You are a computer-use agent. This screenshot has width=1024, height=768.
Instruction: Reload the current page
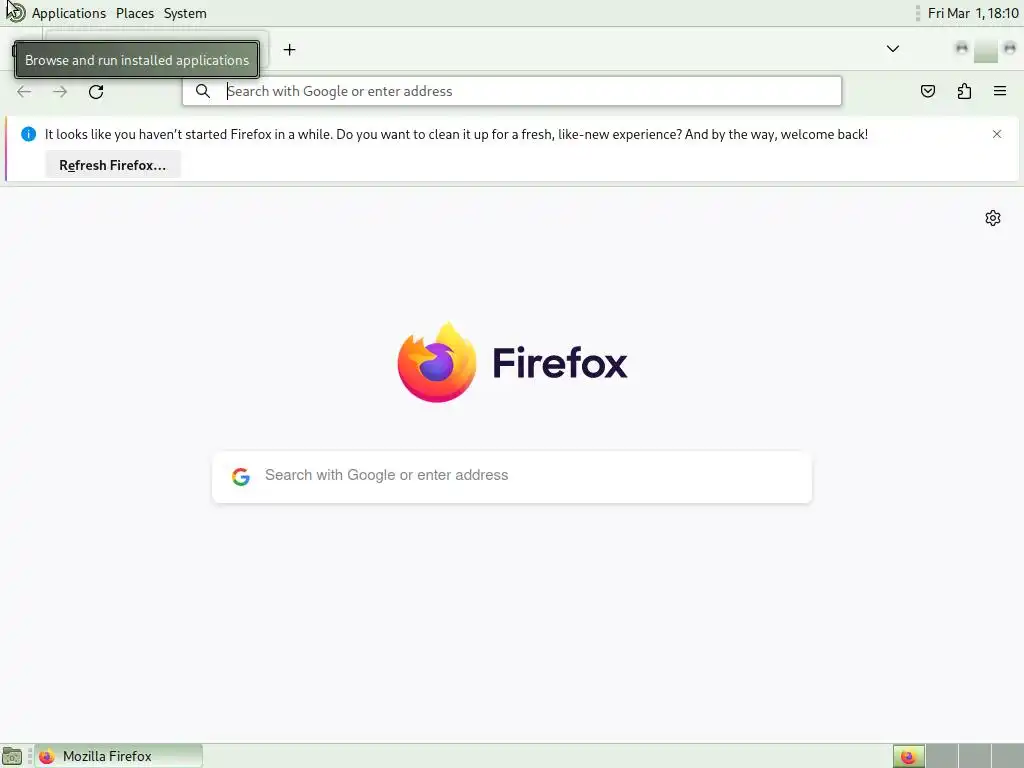(x=96, y=91)
